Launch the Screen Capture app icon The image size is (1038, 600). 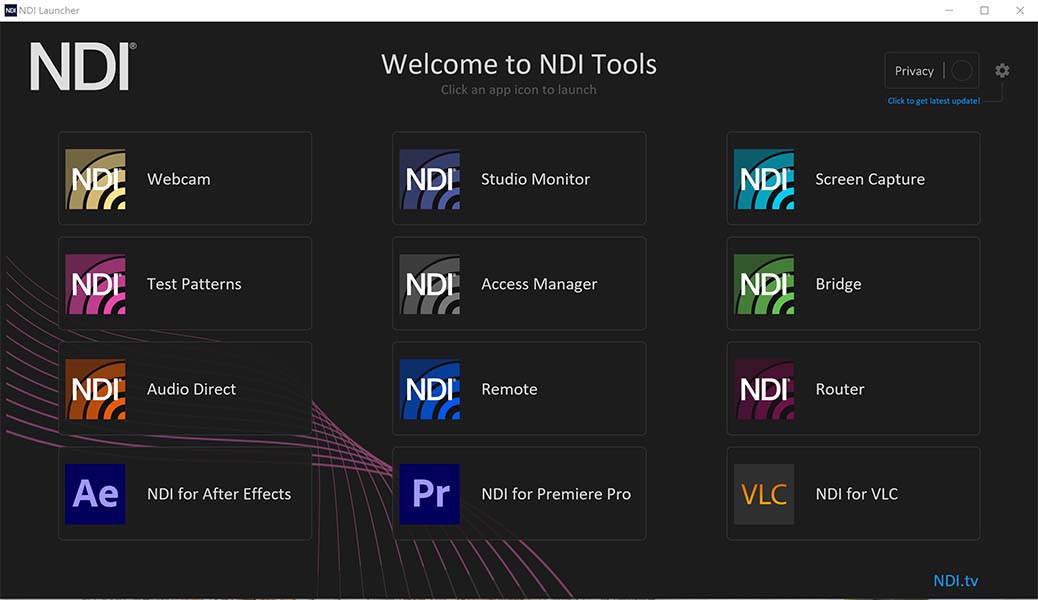[x=764, y=179]
